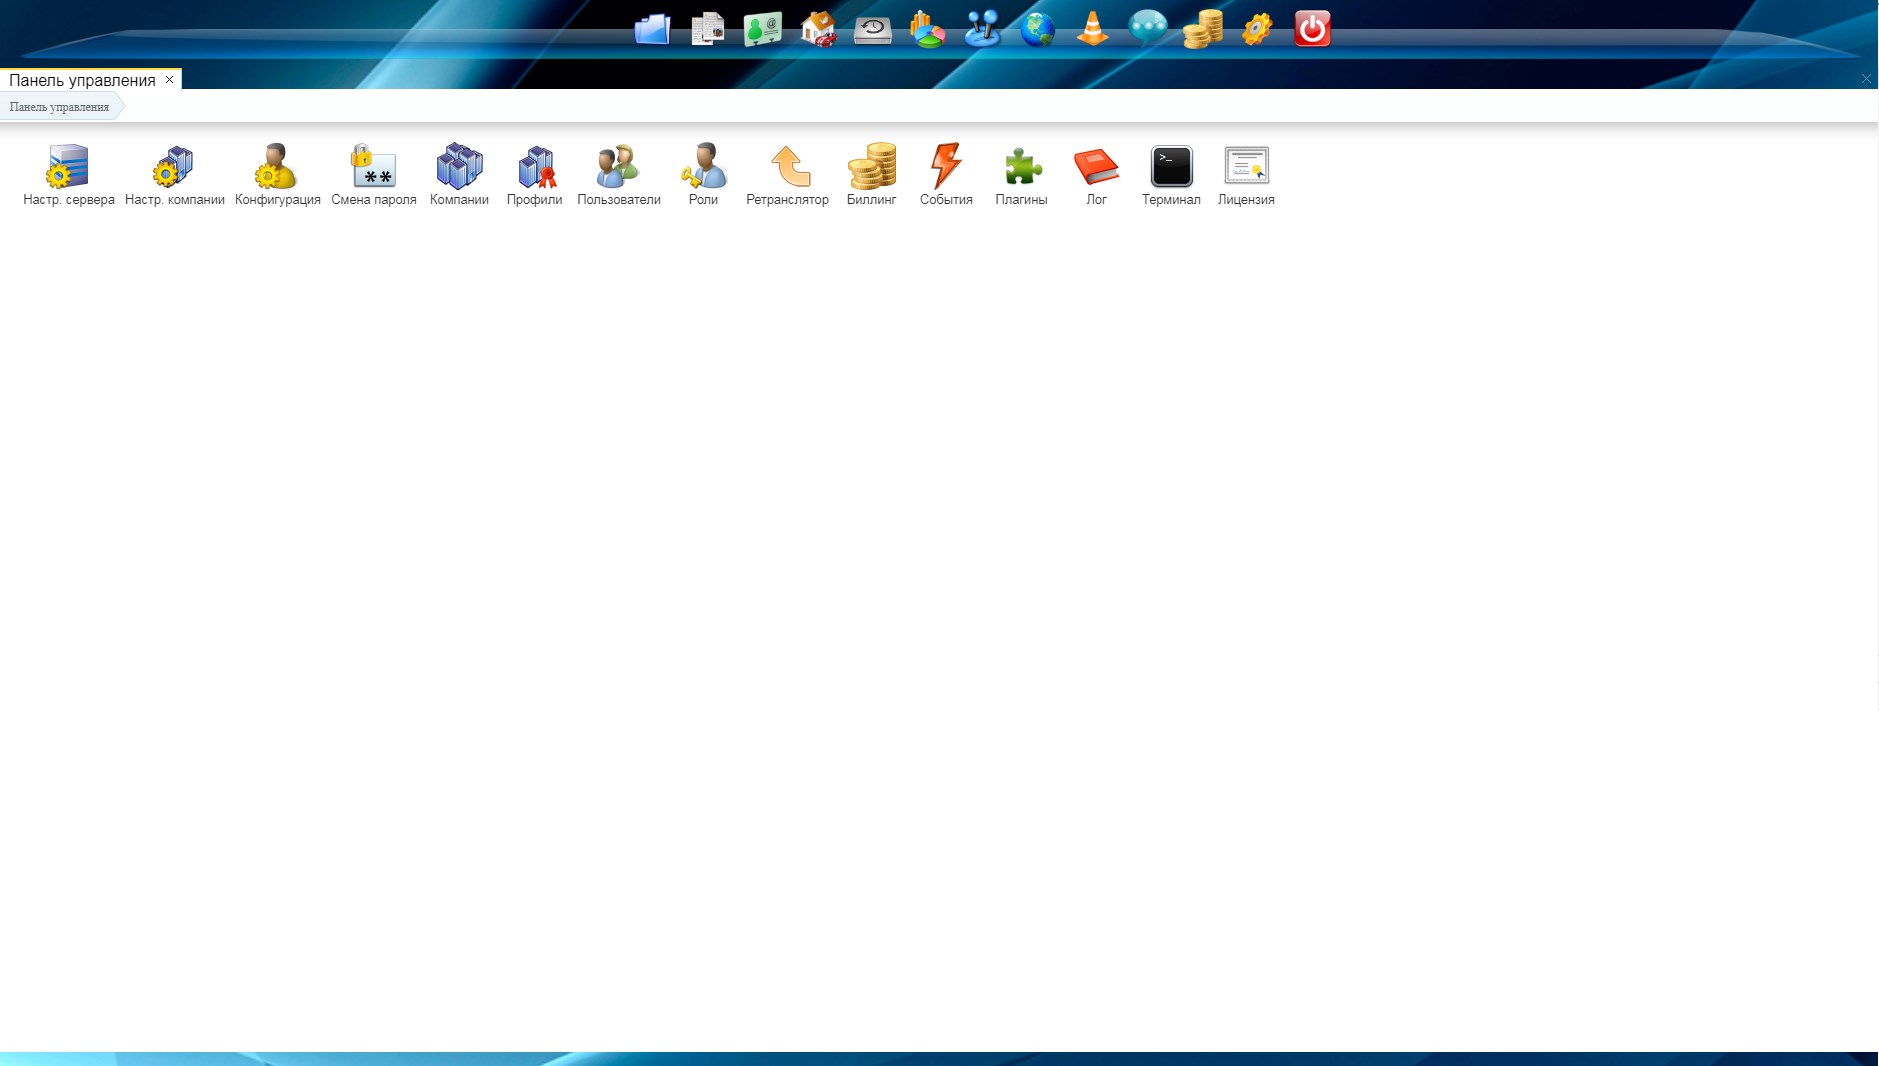Click the Панель управления breadcrumb
Screen dimensions: 1879x1066
[59, 107]
